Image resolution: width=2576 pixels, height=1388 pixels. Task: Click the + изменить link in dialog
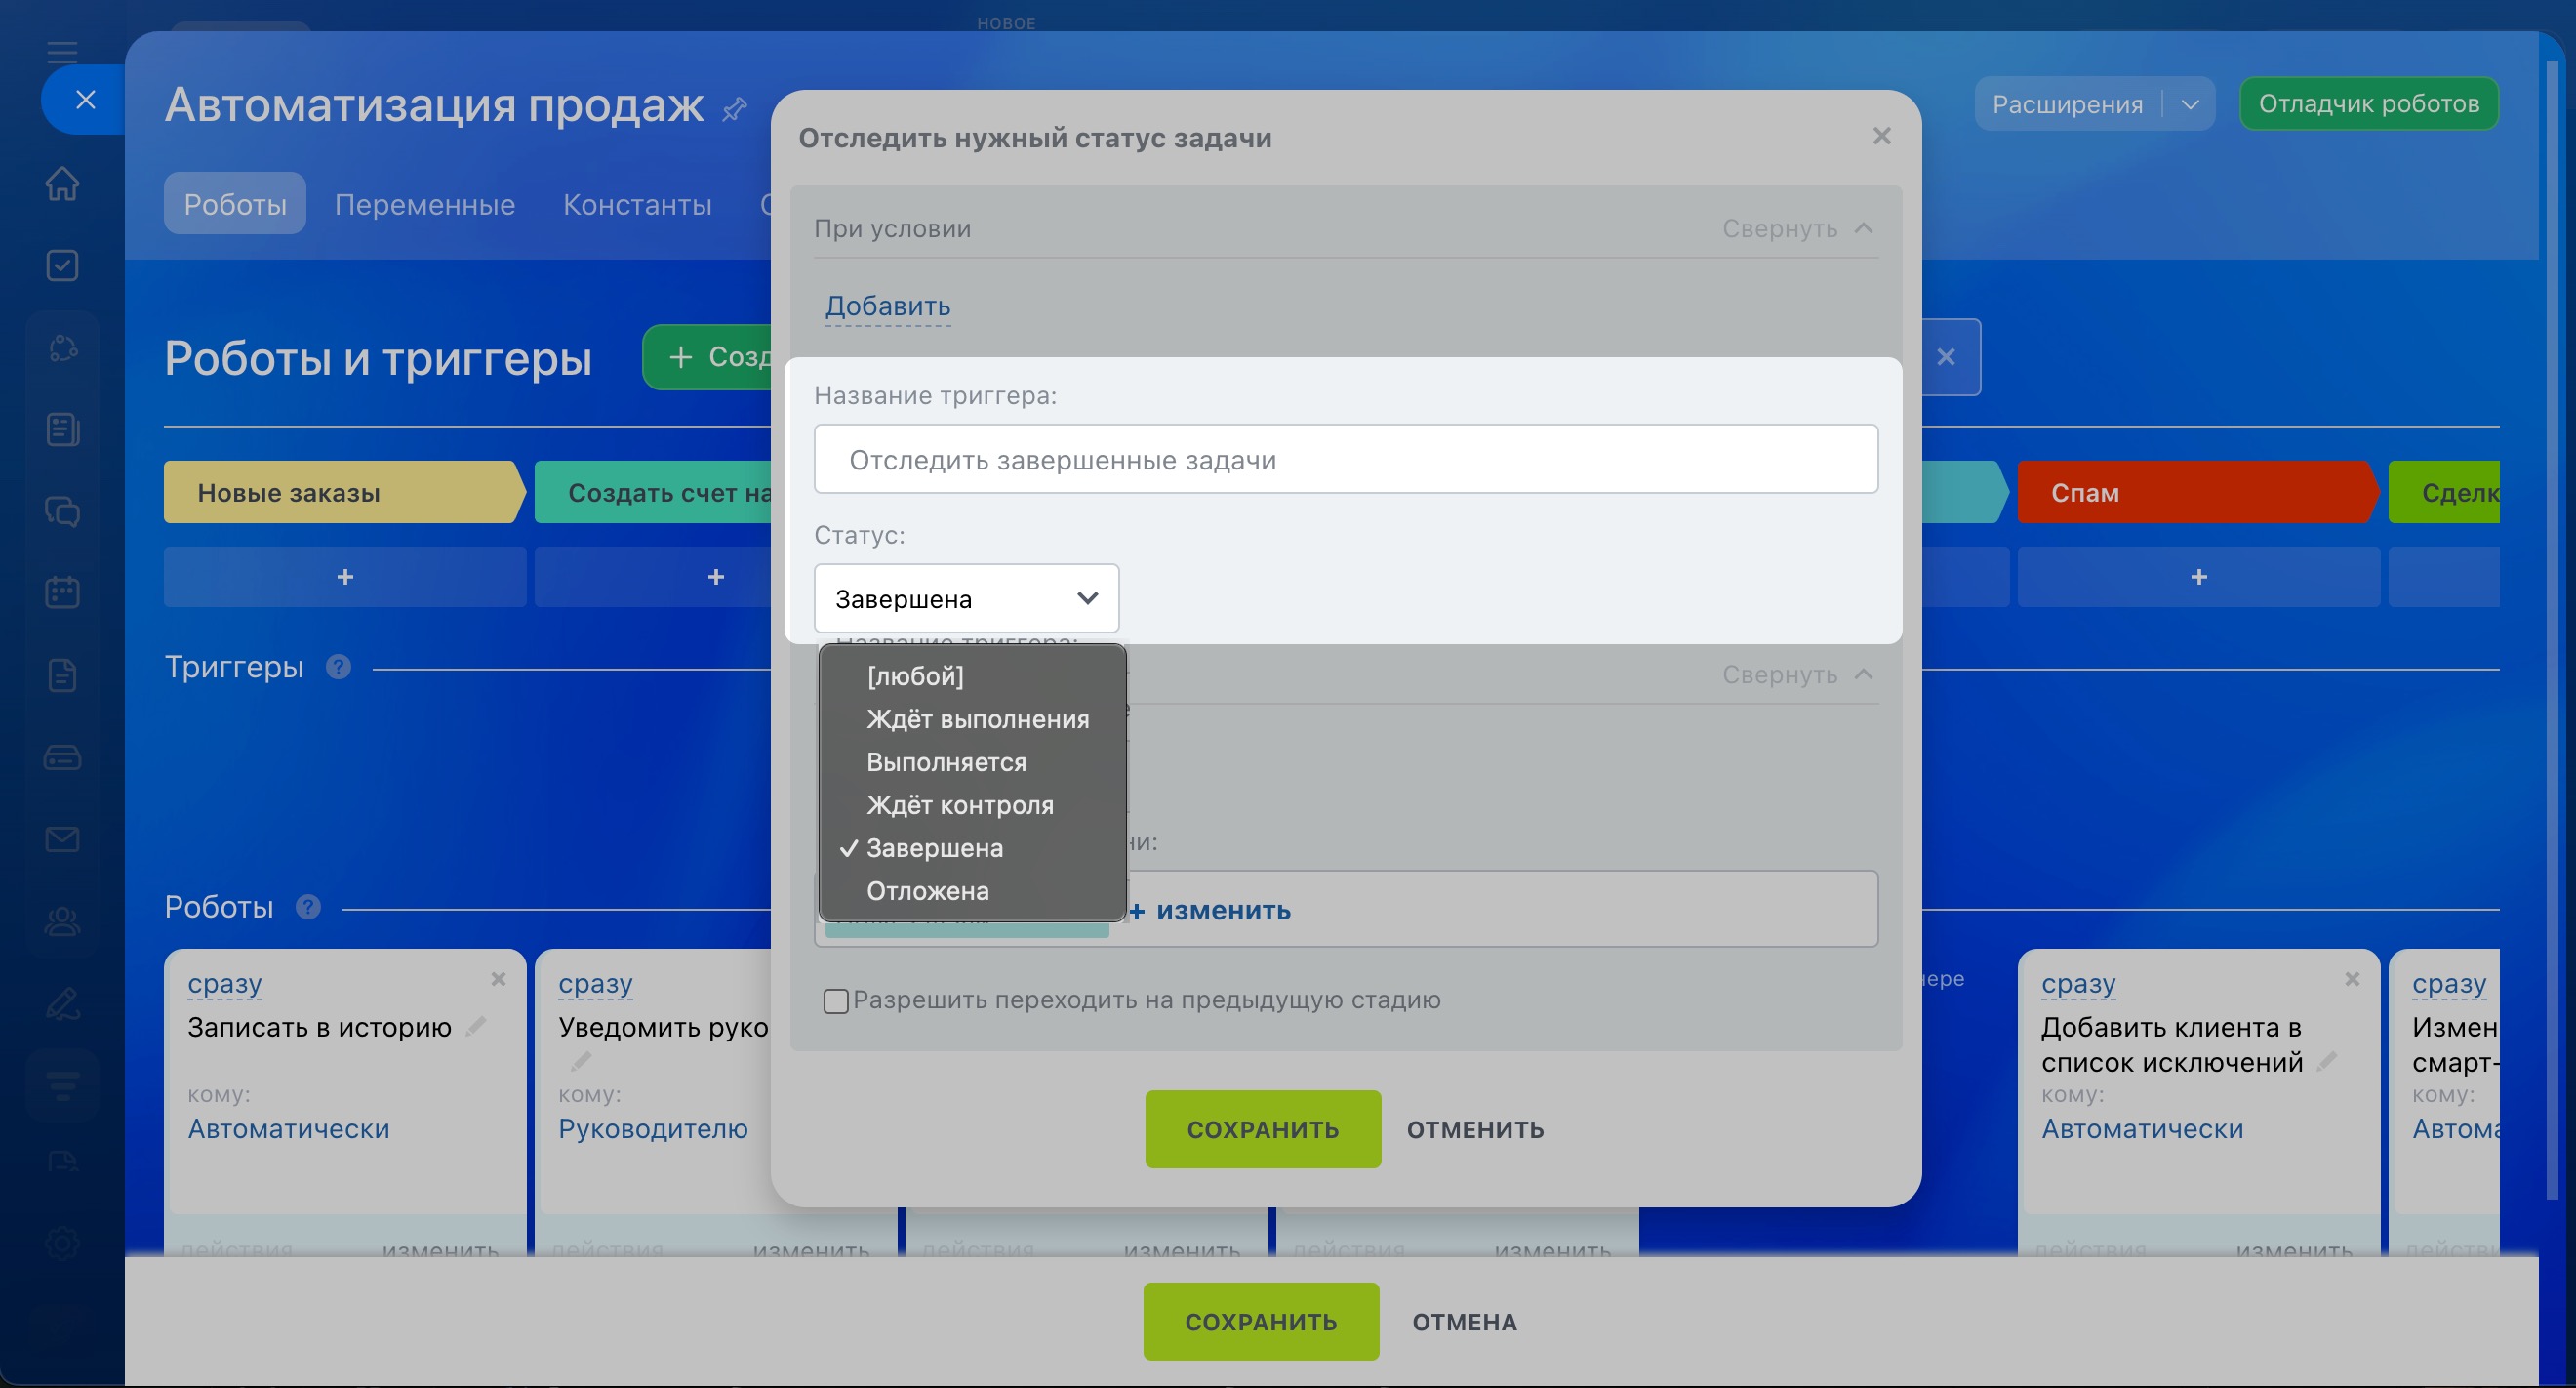point(1209,910)
